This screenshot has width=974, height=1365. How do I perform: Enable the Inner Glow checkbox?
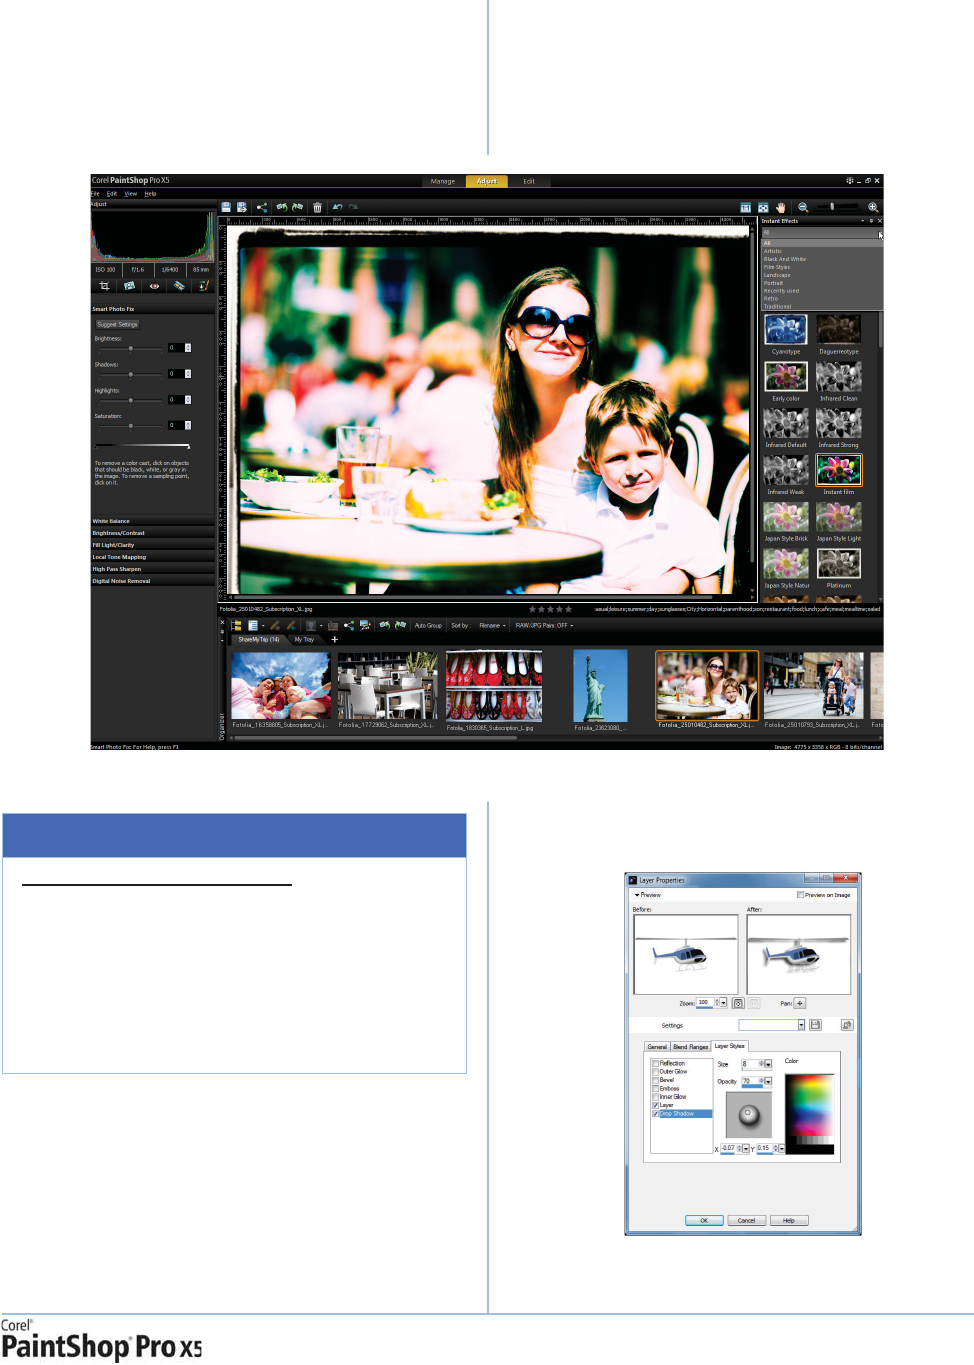tap(655, 1097)
